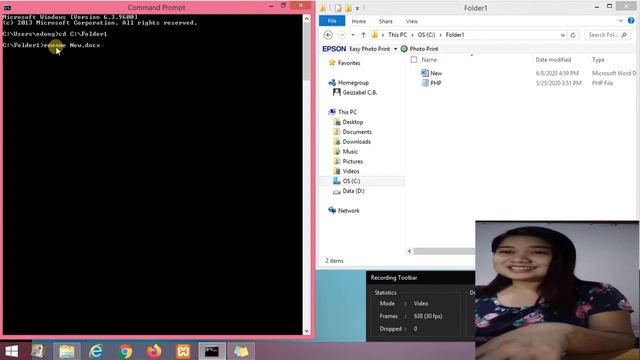The image size is (640, 360).
Task: Open quick access toolbar customize dropdown
Action: point(357,8)
